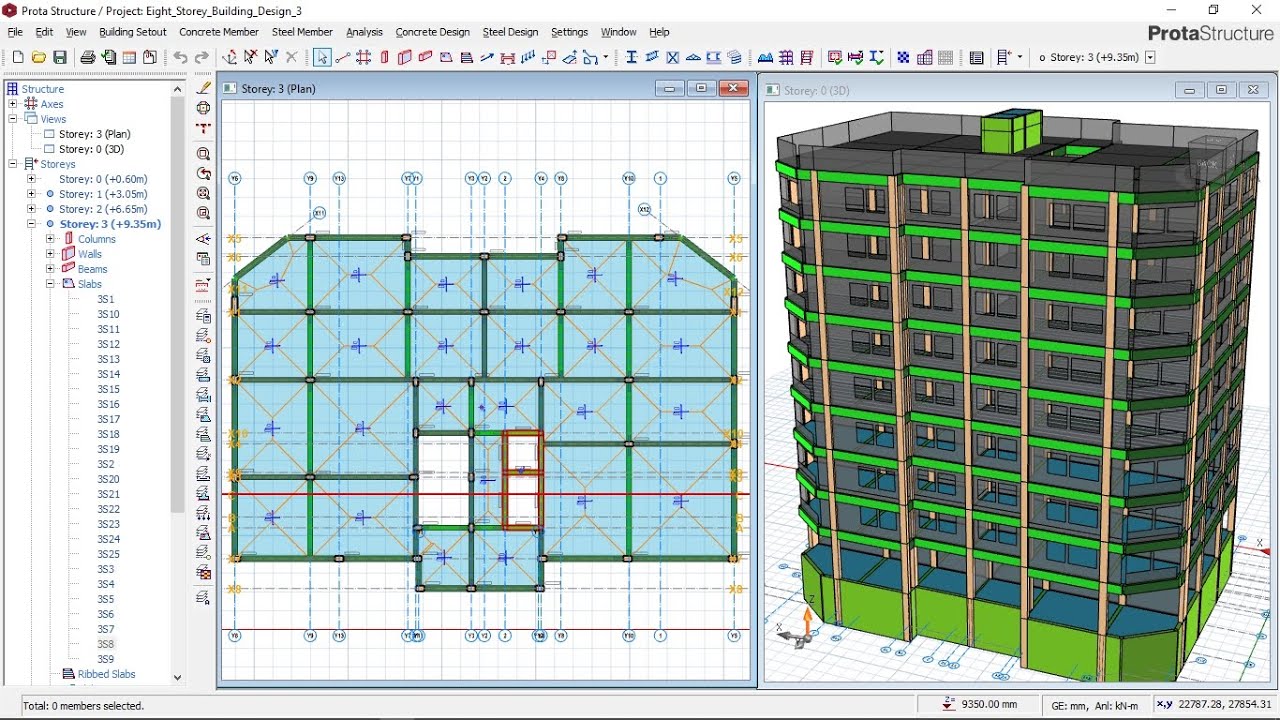
Task: Print using the printer toolbar icon
Action: click(x=88, y=58)
